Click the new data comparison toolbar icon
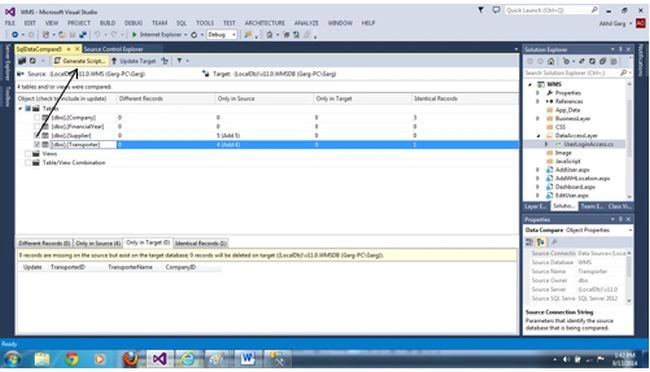 tap(22, 61)
